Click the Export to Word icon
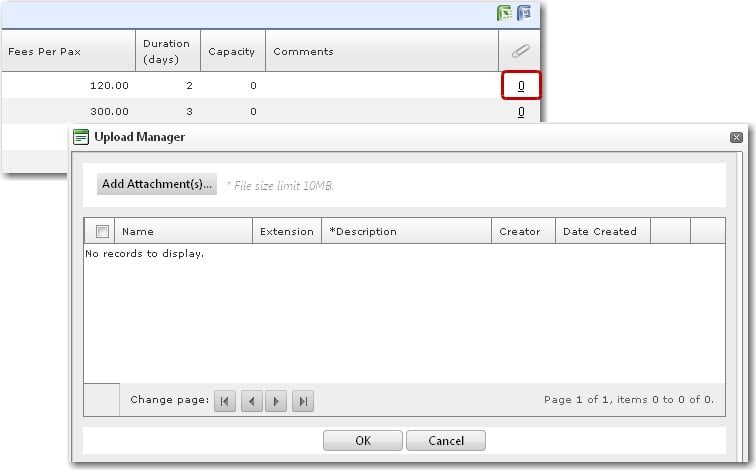The width and height of the screenshot is (756, 470). (x=523, y=14)
